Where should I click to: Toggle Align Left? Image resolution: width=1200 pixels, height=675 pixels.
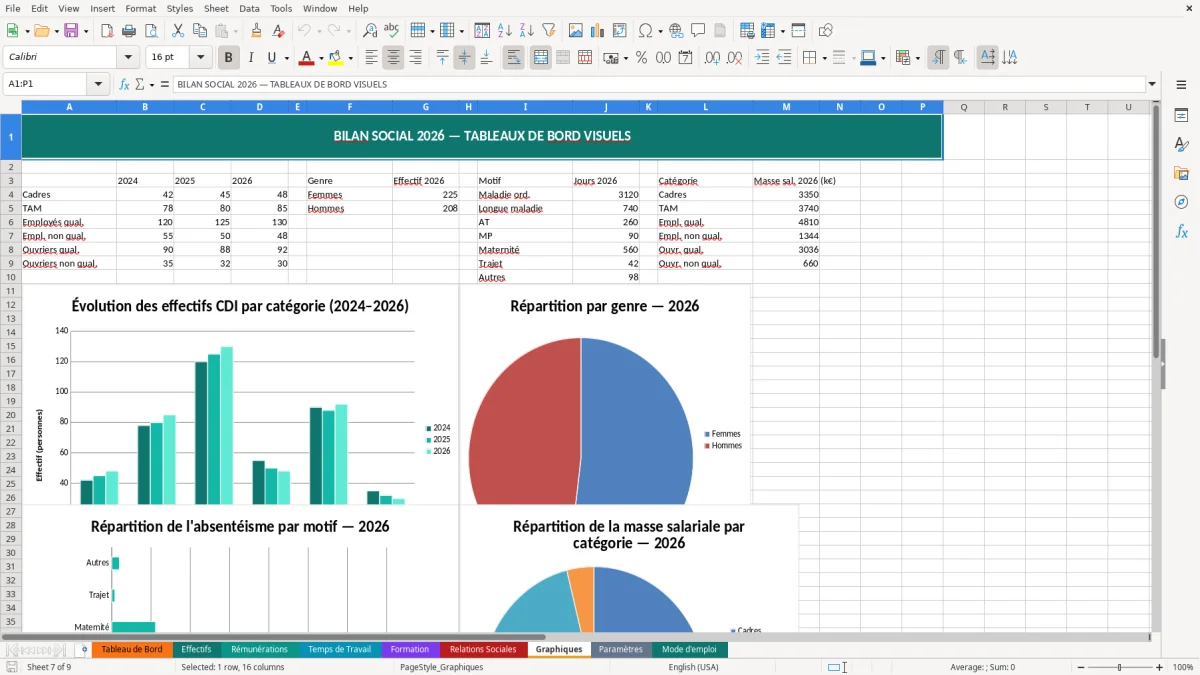coord(372,58)
